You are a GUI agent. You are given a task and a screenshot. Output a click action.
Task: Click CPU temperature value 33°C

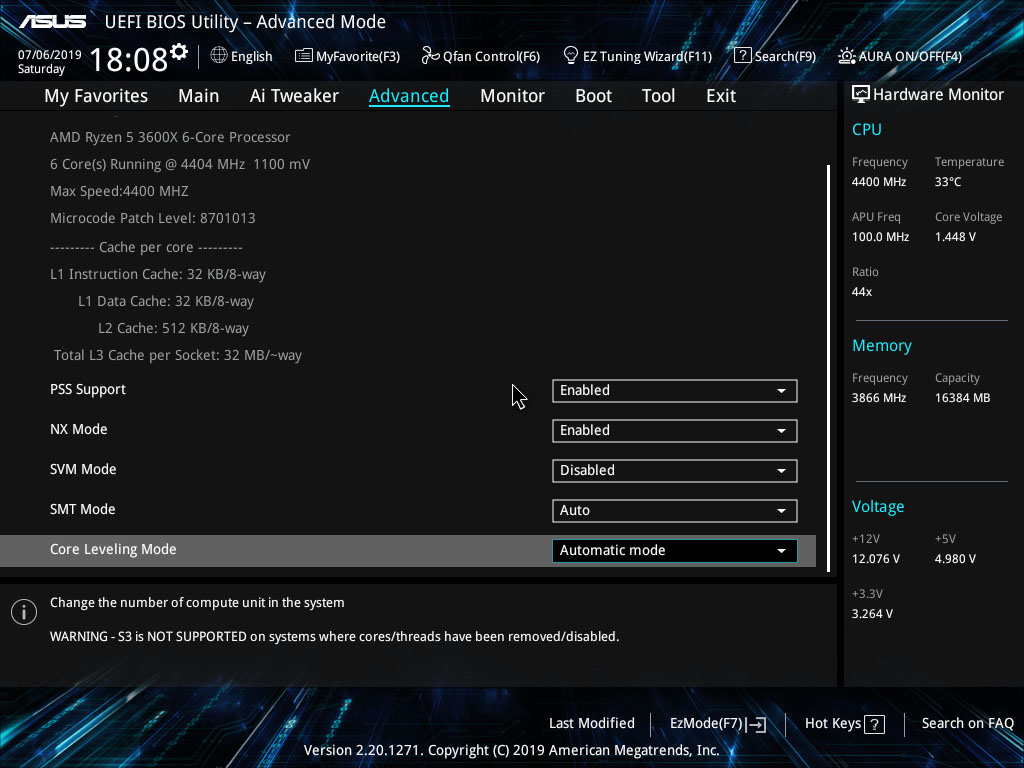tap(948, 182)
